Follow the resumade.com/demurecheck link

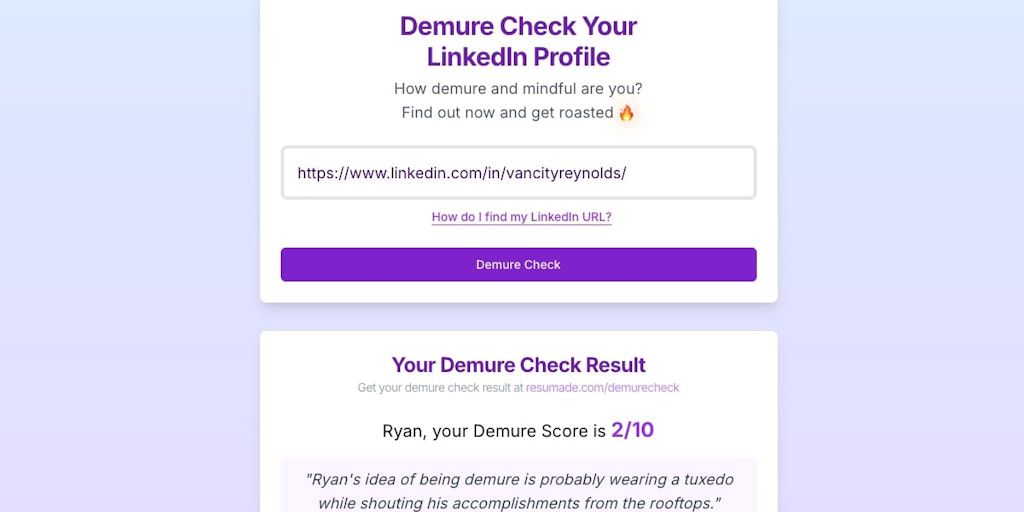pos(602,388)
